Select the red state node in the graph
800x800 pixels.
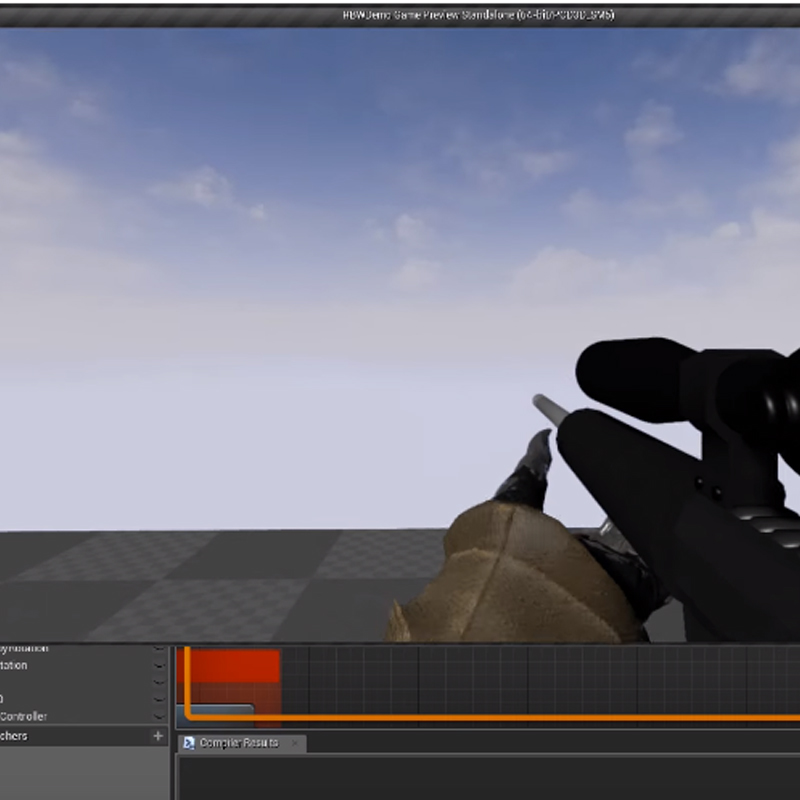click(x=240, y=665)
